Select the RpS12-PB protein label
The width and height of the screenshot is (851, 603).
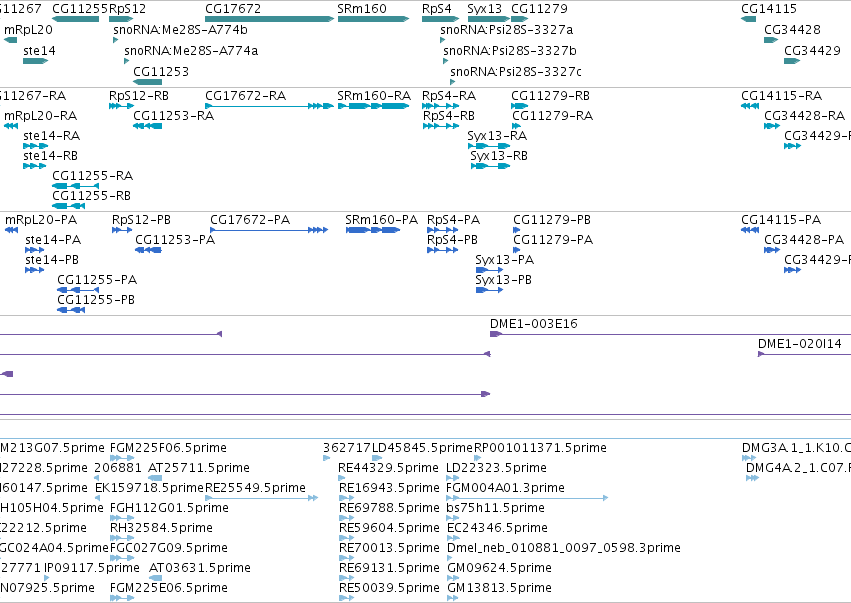142,220
